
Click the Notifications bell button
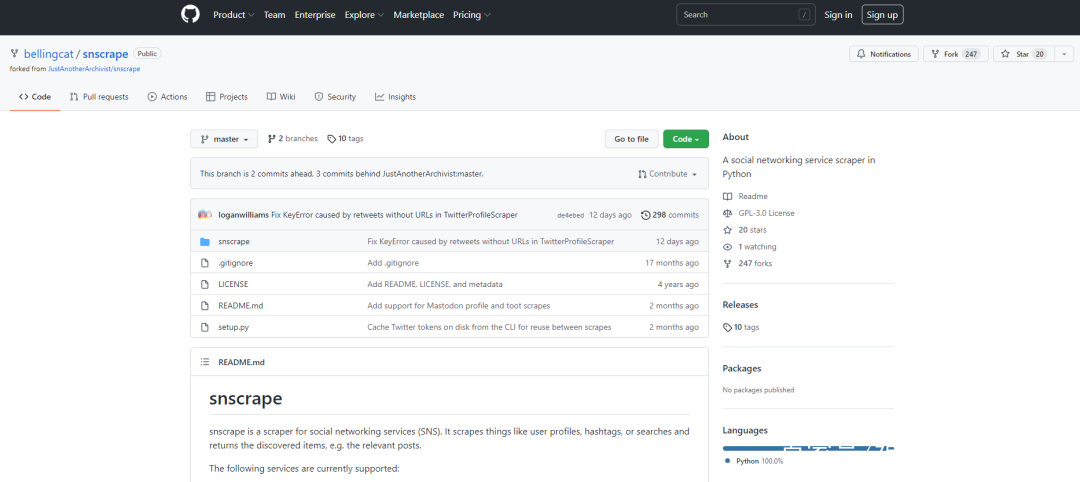coord(884,54)
